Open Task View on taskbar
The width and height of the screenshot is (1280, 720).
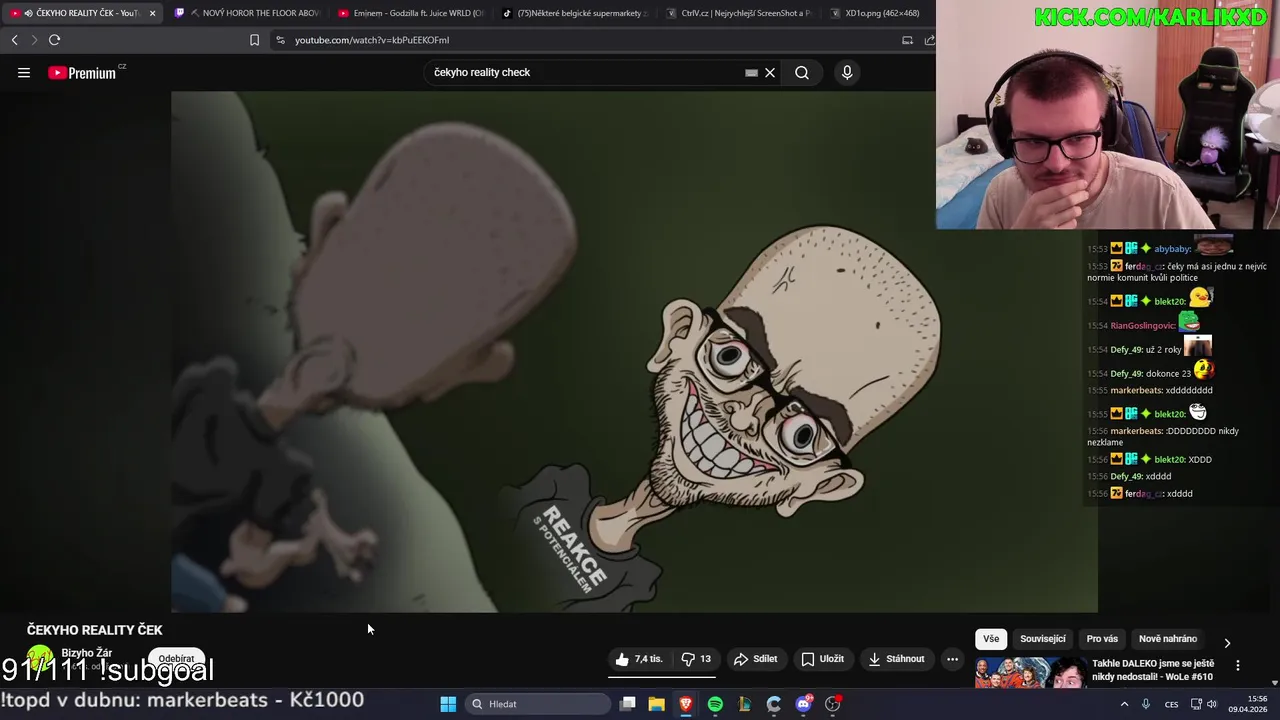(628, 704)
